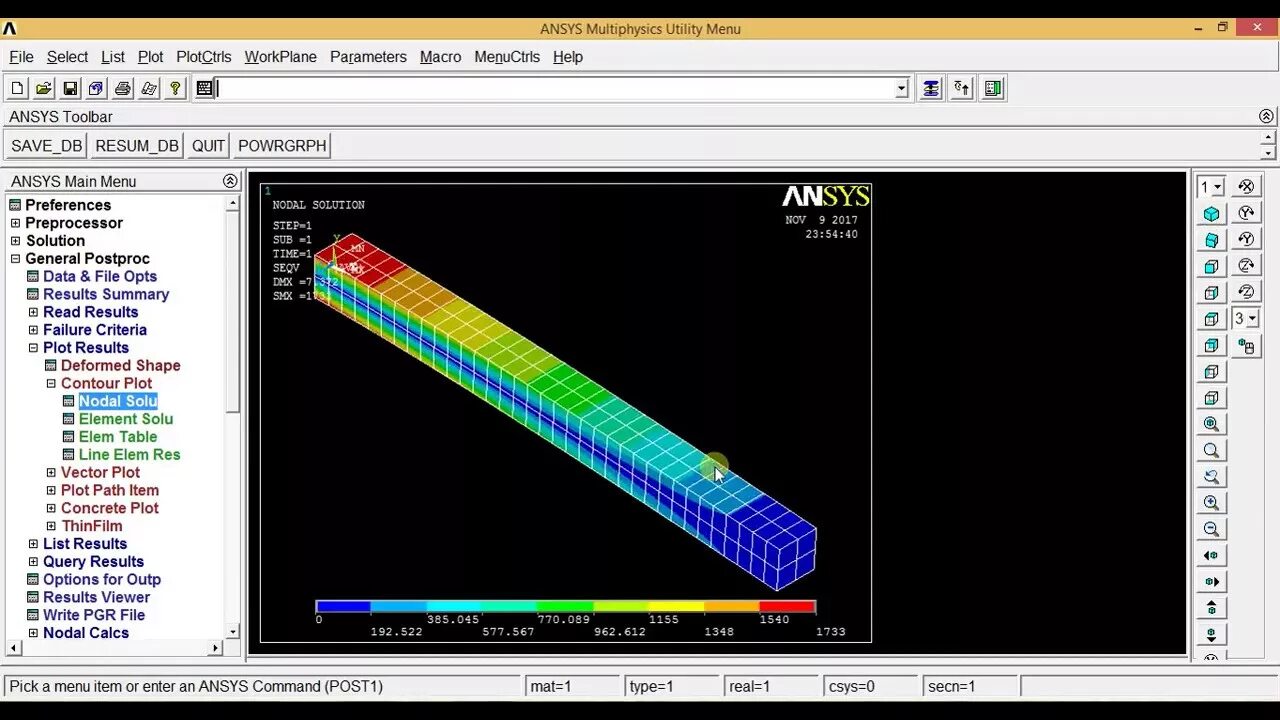Expand the Vector Plot node
Screen dimensions: 1280x720
click(x=51, y=472)
